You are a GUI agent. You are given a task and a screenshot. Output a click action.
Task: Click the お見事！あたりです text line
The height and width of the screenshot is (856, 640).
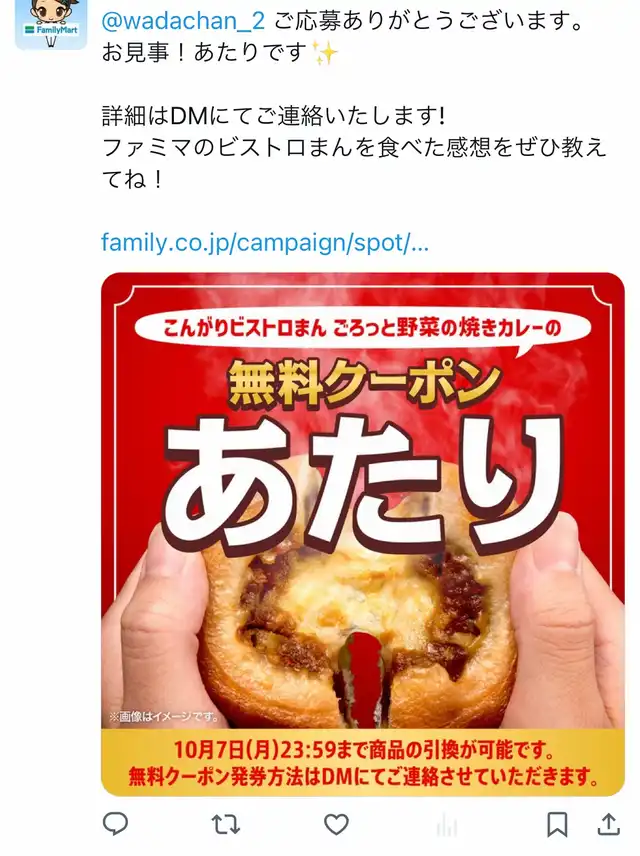205,54
